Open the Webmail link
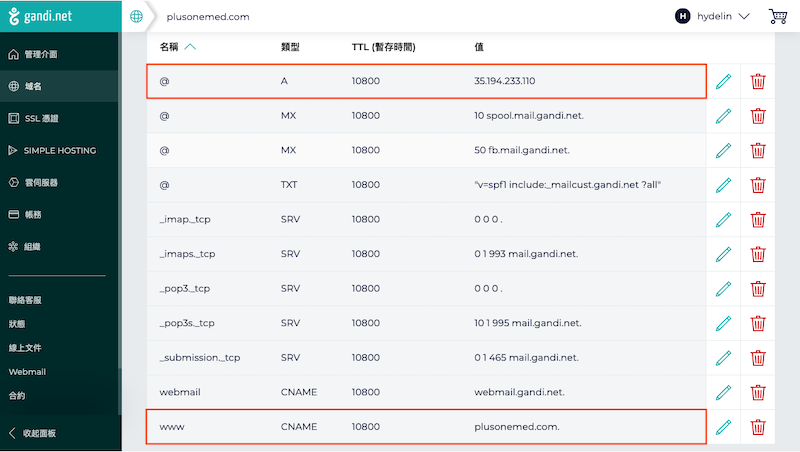The image size is (800, 452). (27, 372)
